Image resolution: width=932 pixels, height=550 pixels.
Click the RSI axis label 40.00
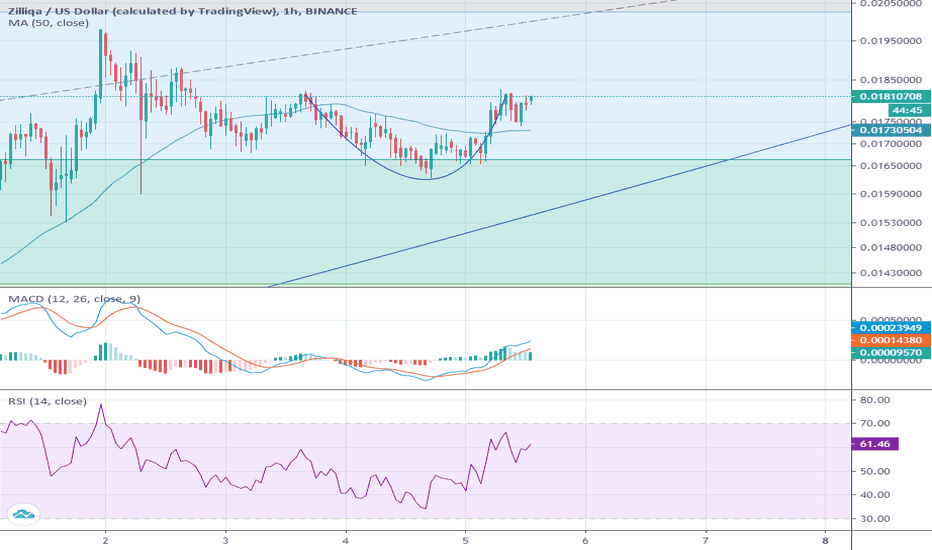[875, 495]
